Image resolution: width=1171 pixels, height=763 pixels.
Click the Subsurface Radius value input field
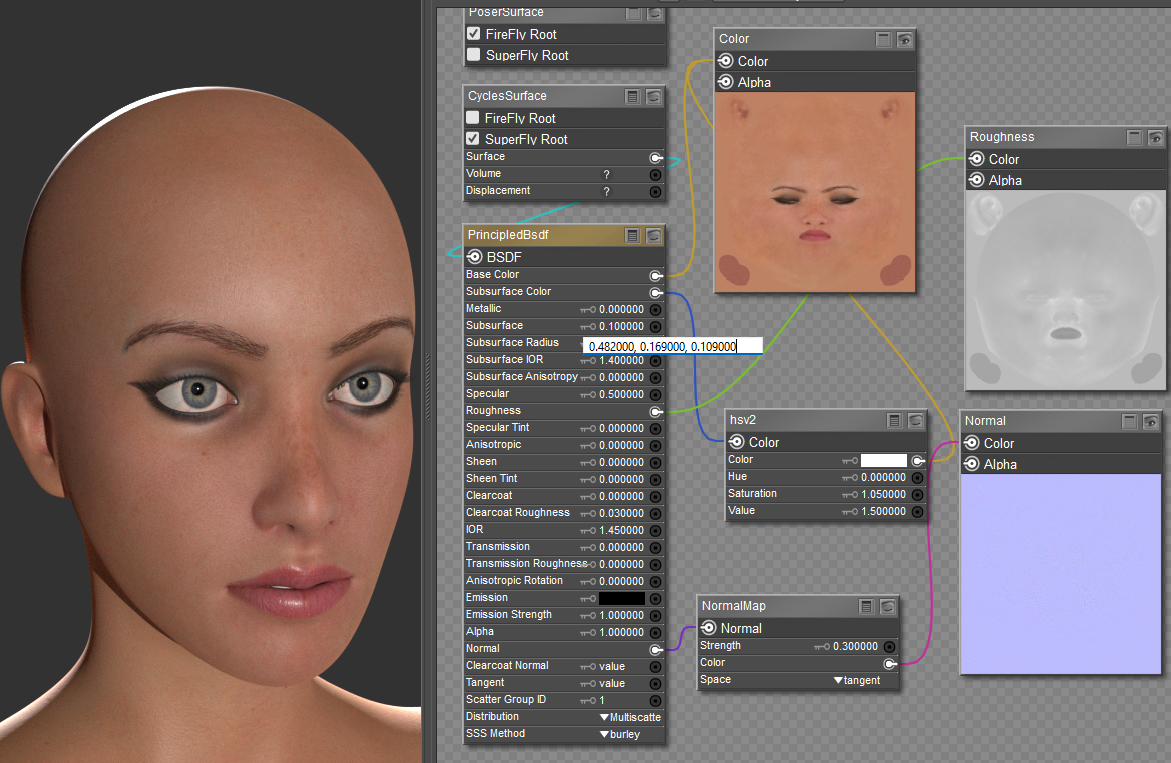672,346
